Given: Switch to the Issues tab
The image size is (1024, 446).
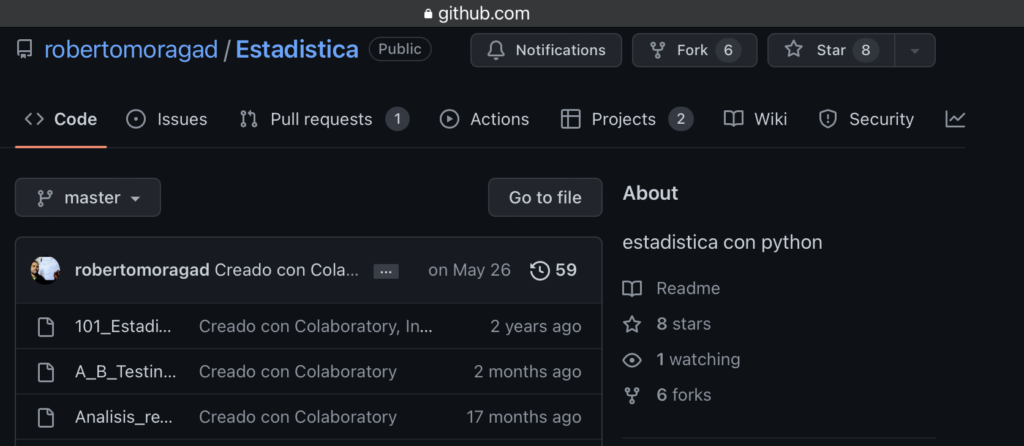Looking at the screenshot, I should 167,119.
